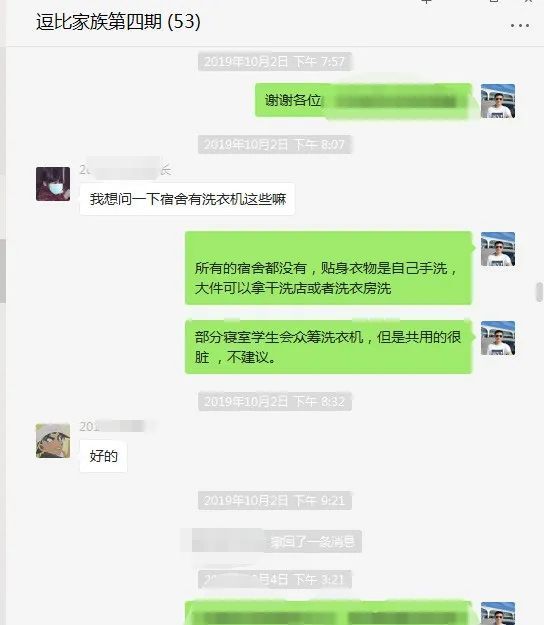Click the 撤回了一条消息 system notice
Viewport: 544px width, 625px height.
point(277,541)
